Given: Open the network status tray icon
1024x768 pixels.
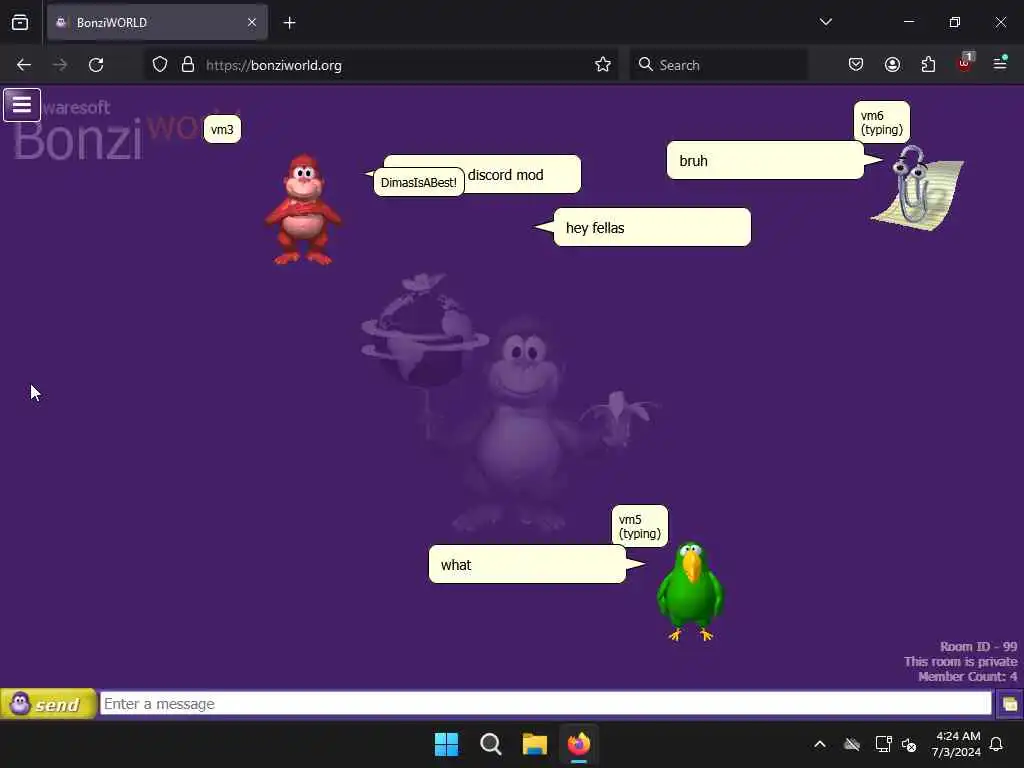Looking at the screenshot, I should click(x=883, y=744).
